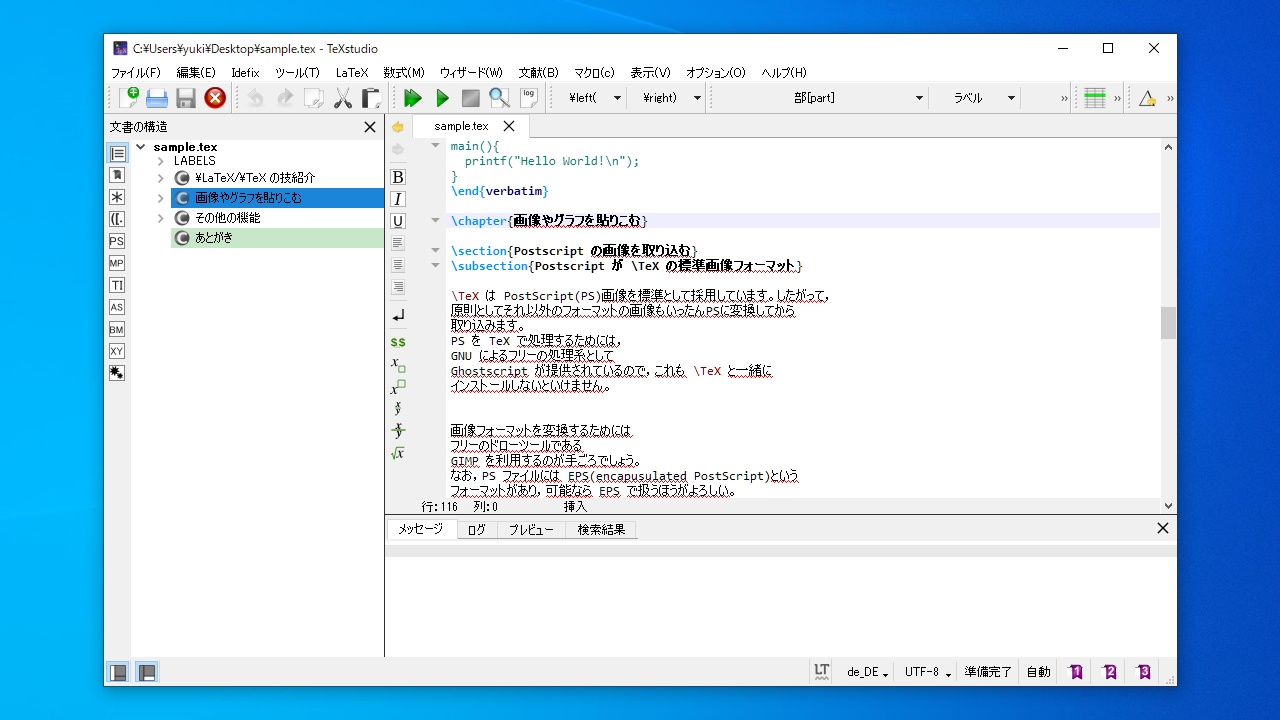Expand the \LaTeX/\TeX の技紹介 node
1280x720 pixels.
160,178
